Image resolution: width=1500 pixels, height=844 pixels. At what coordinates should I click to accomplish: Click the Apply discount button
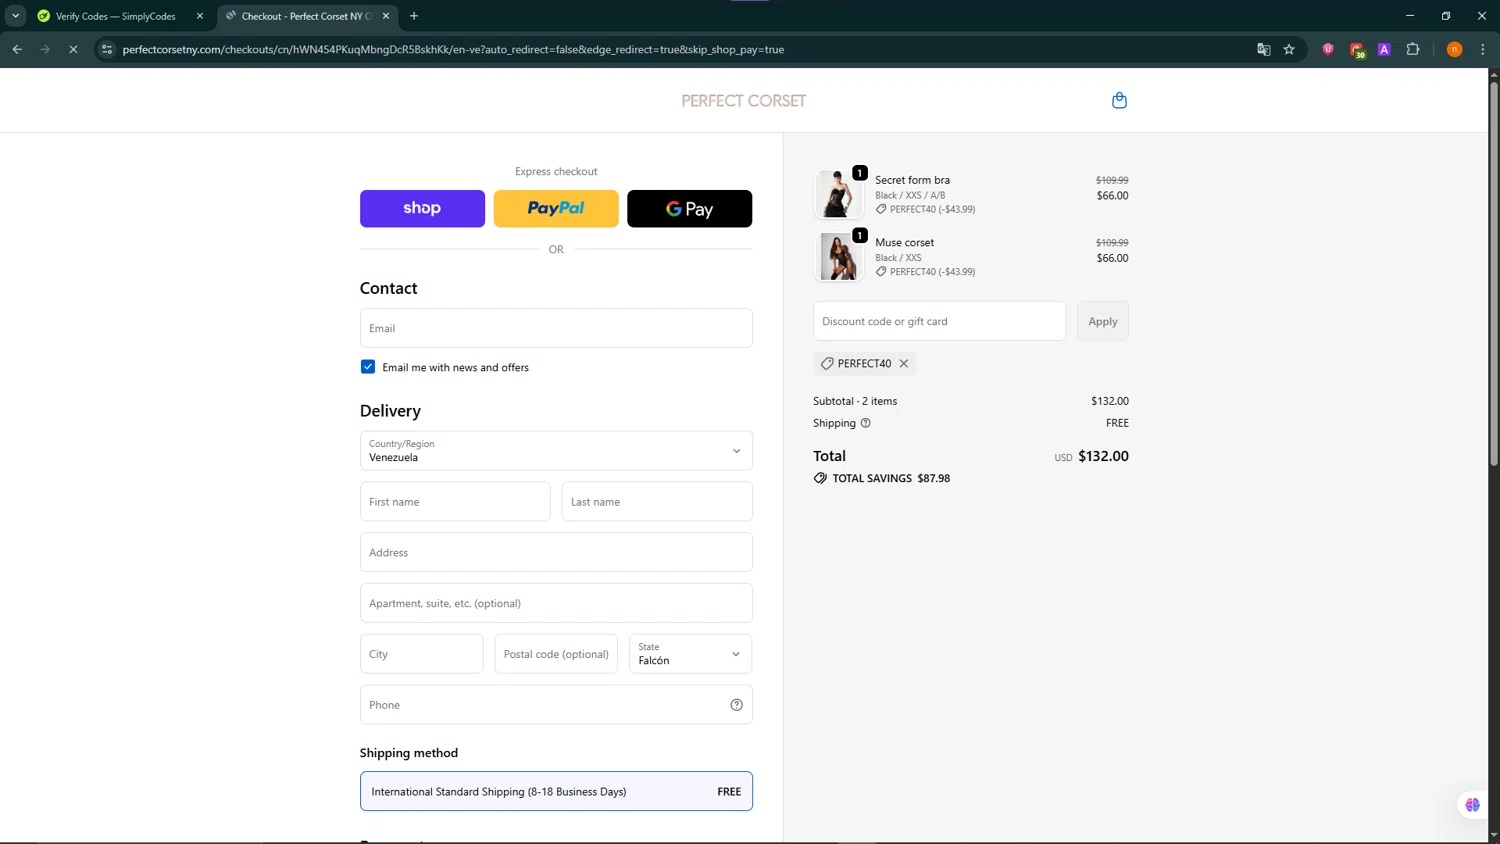pos(1103,321)
